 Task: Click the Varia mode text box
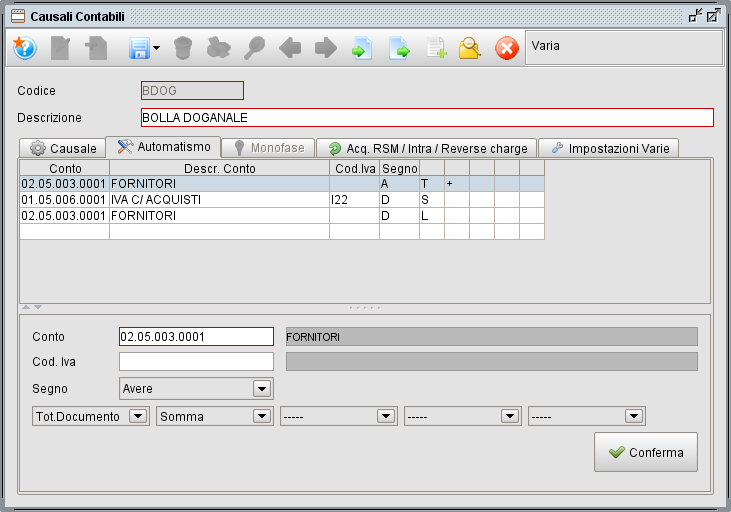(624, 48)
